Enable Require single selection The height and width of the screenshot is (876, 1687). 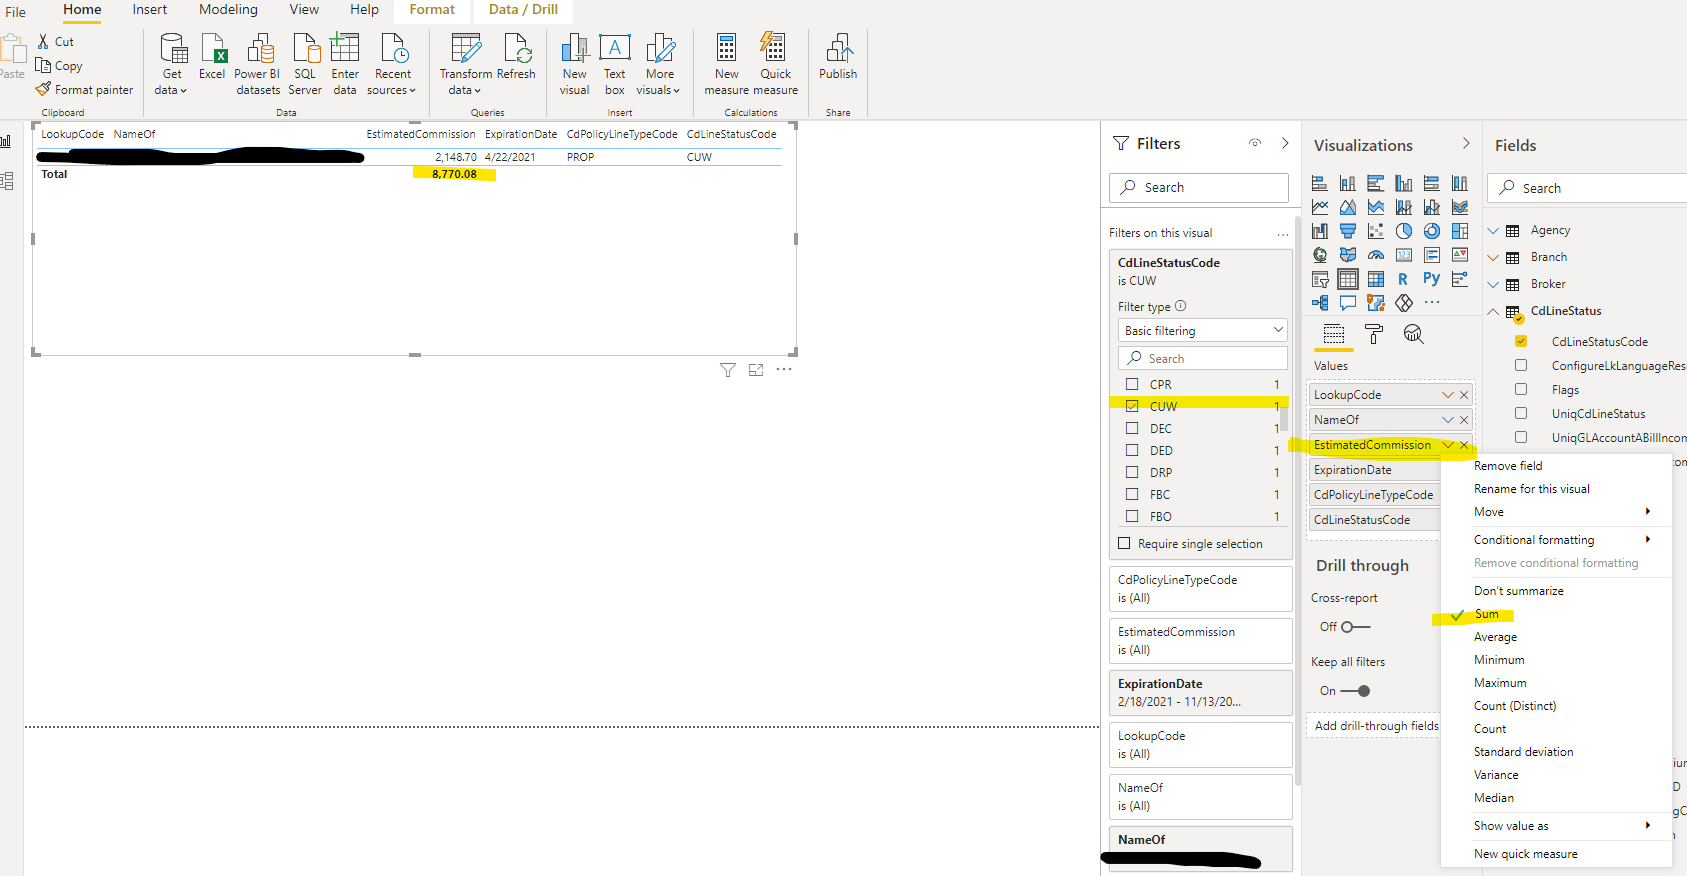(x=1124, y=543)
